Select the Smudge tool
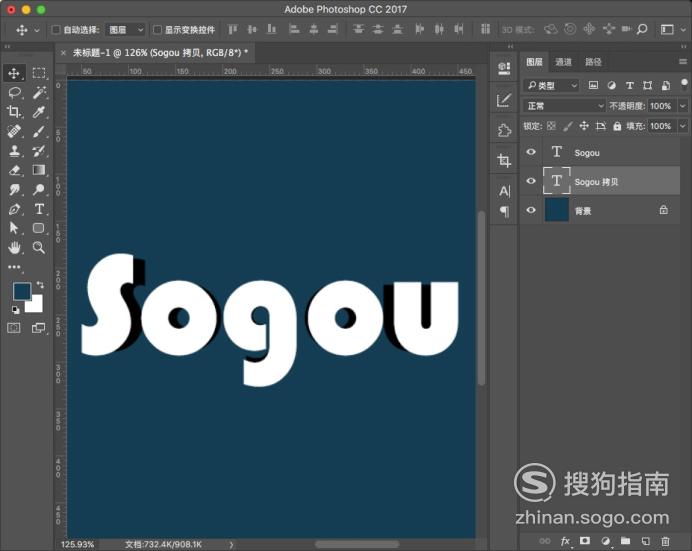This screenshot has width=692, height=551. (x=14, y=190)
